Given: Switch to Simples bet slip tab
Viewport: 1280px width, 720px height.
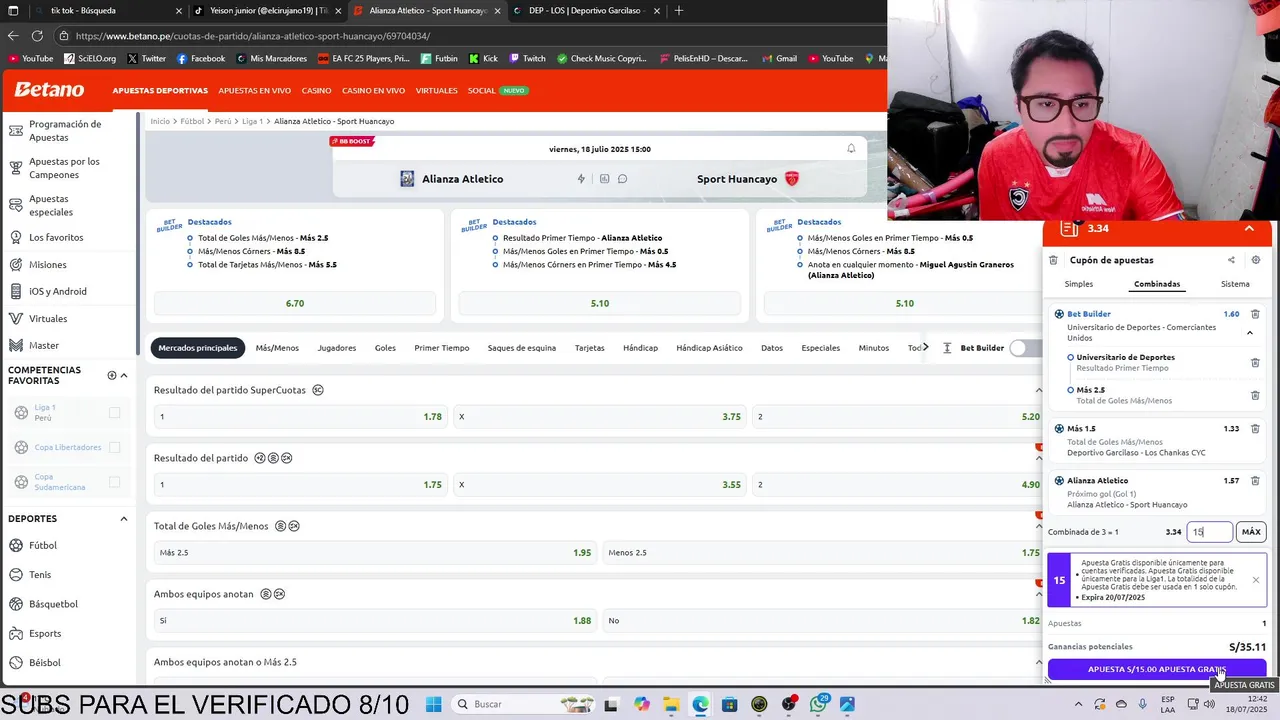Looking at the screenshot, I should coord(1079,284).
